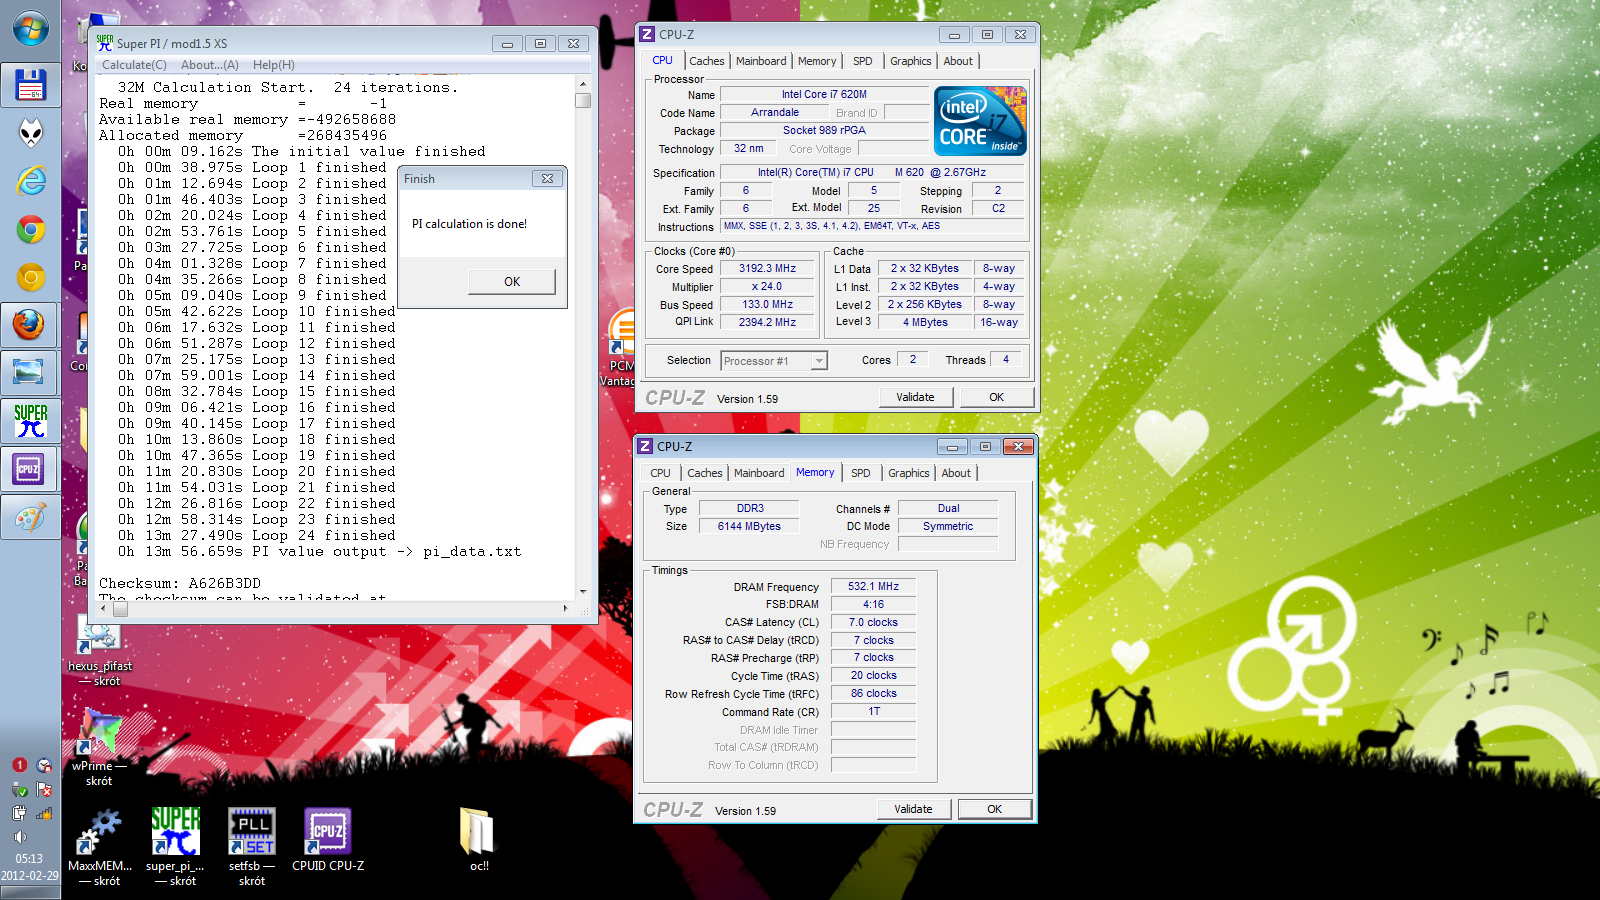Select the MaxxMEM desktop shortcut
Viewport: 1600px width, 900px height.
[99, 846]
